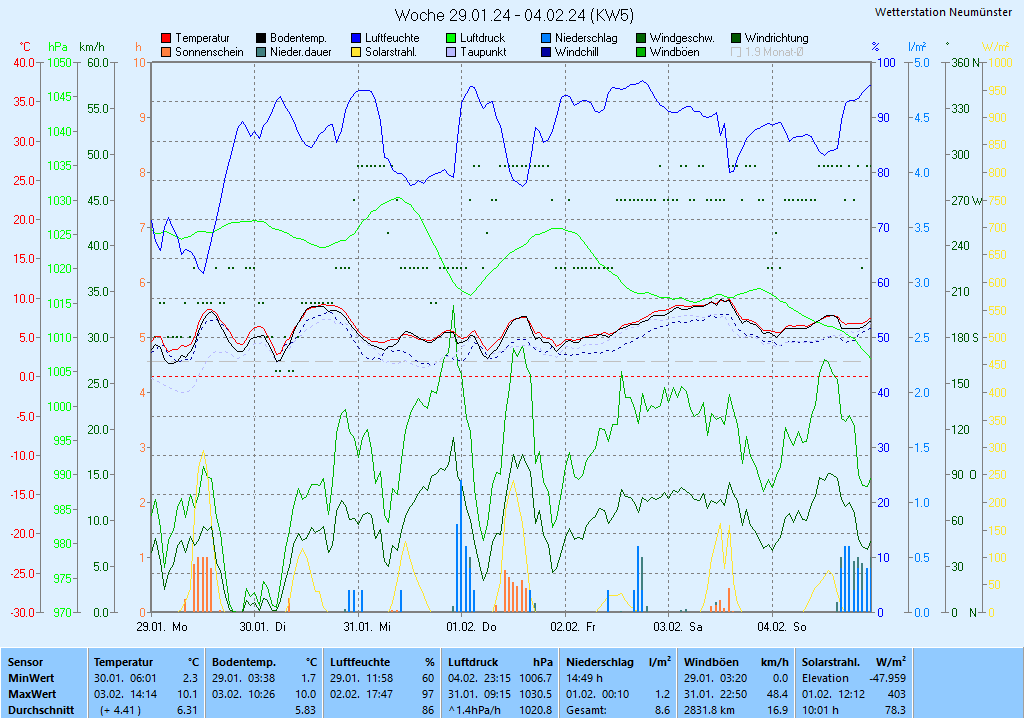Click the 30.01. Di date label
The height and width of the screenshot is (718, 1024).
[263, 627]
